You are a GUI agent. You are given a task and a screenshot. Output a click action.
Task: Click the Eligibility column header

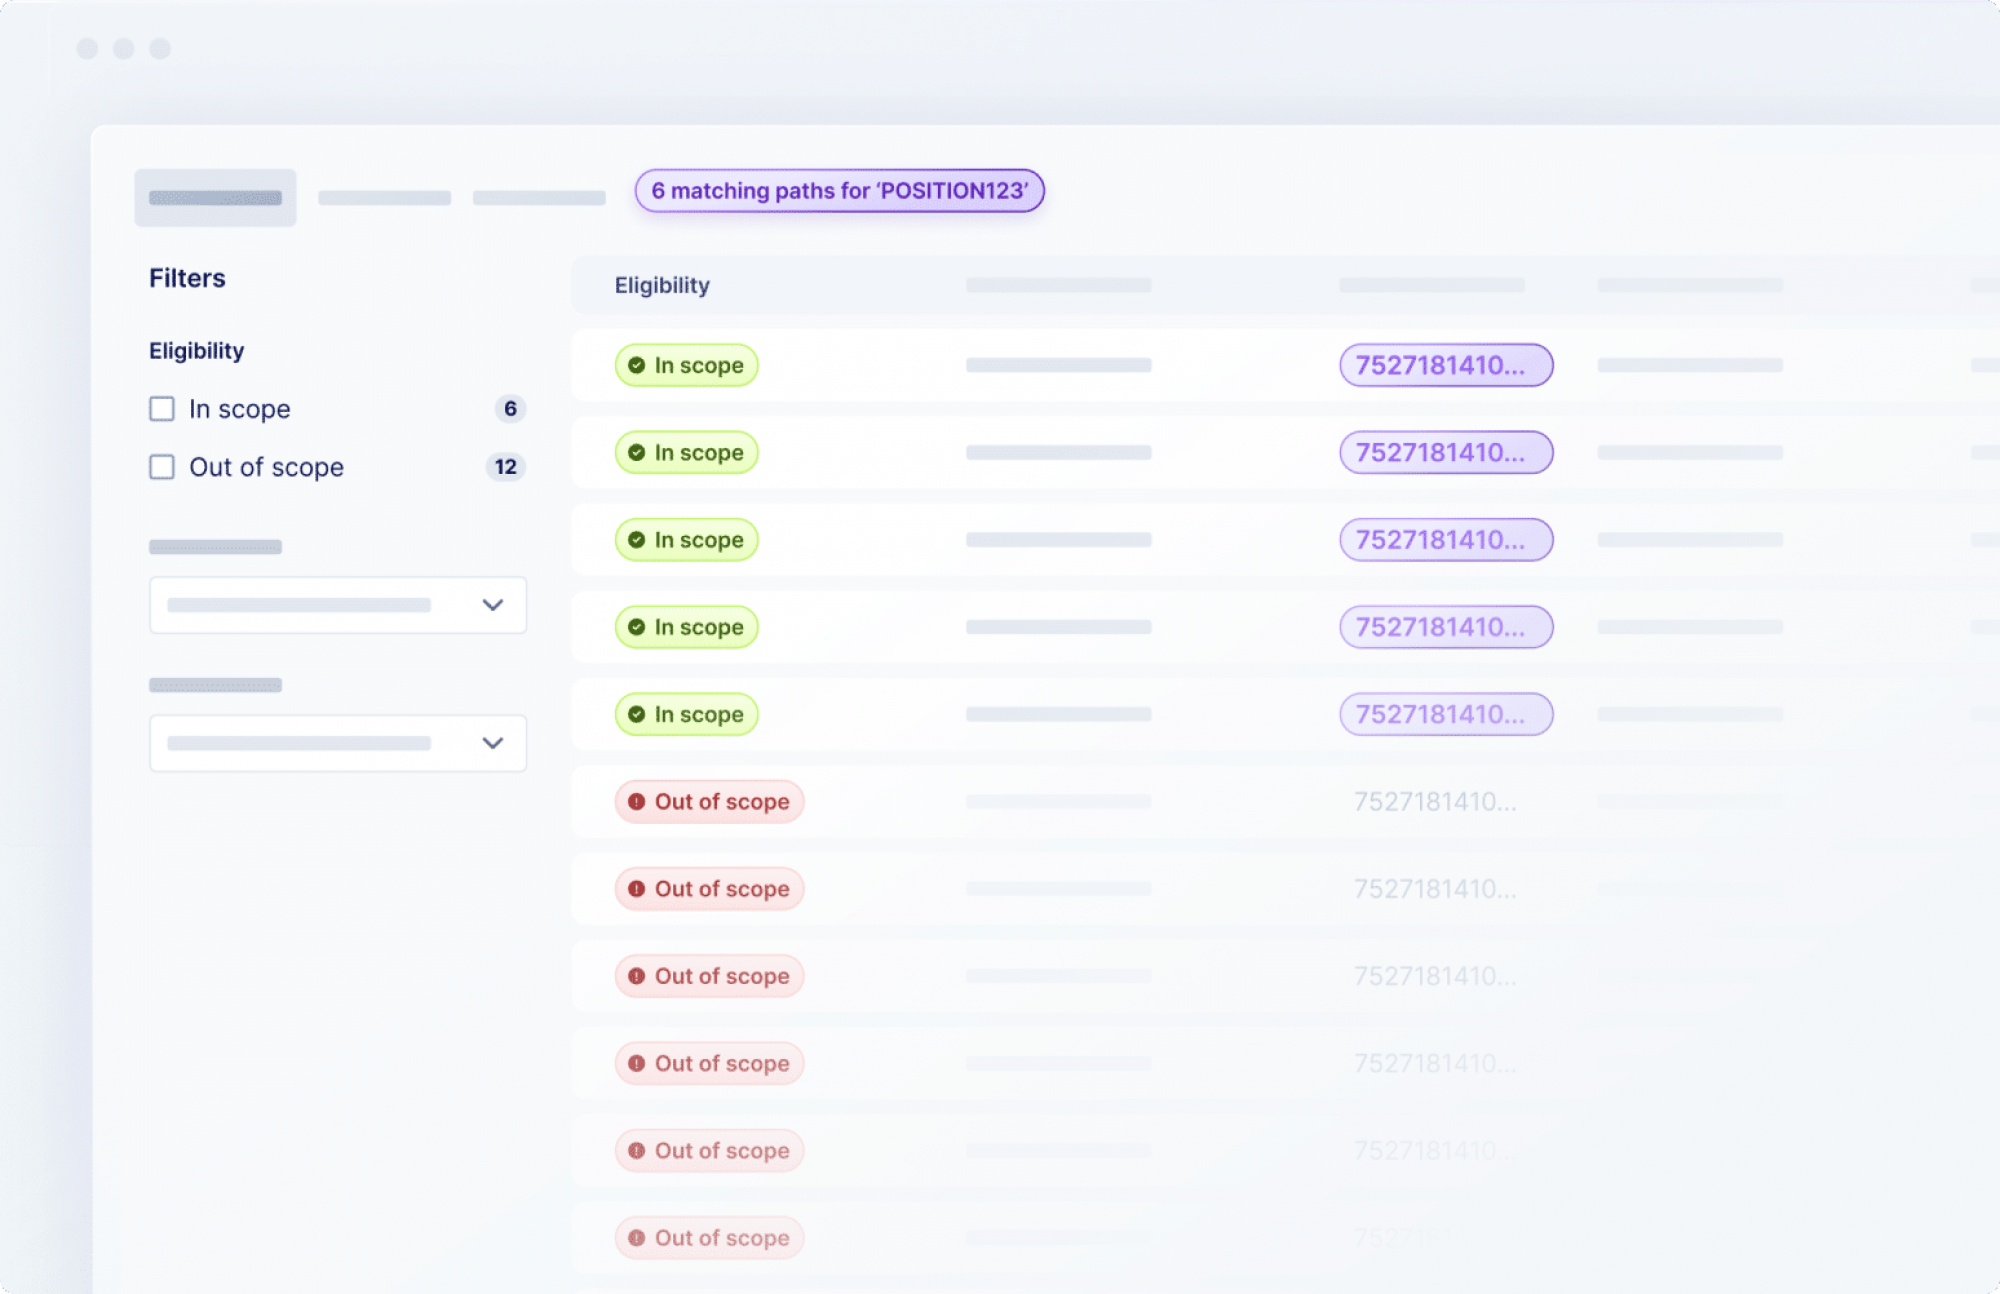[662, 286]
